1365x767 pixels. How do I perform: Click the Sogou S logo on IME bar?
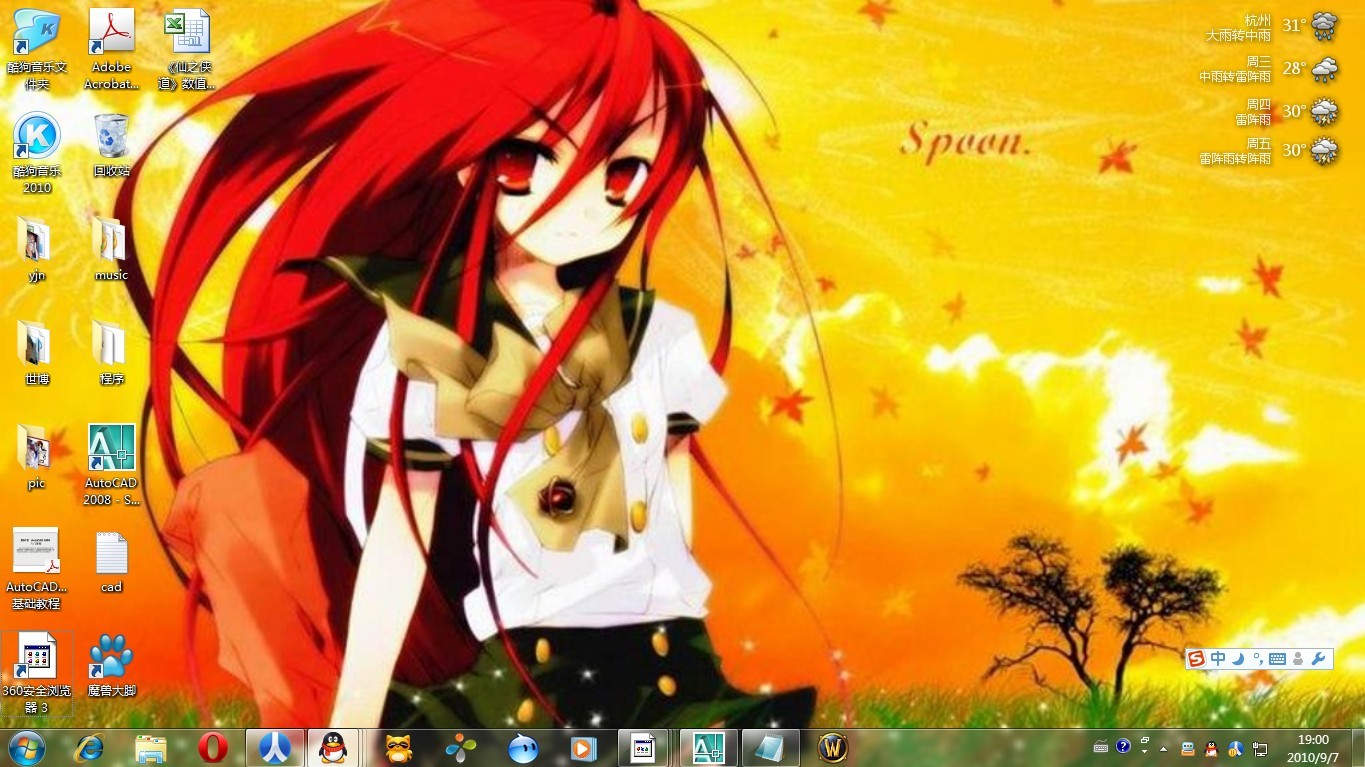[1197, 658]
